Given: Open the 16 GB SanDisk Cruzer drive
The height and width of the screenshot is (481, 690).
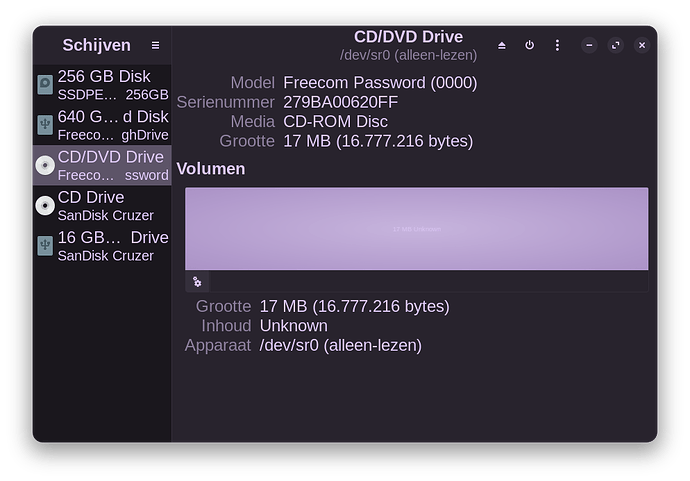Looking at the screenshot, I should tap(112, 245).
